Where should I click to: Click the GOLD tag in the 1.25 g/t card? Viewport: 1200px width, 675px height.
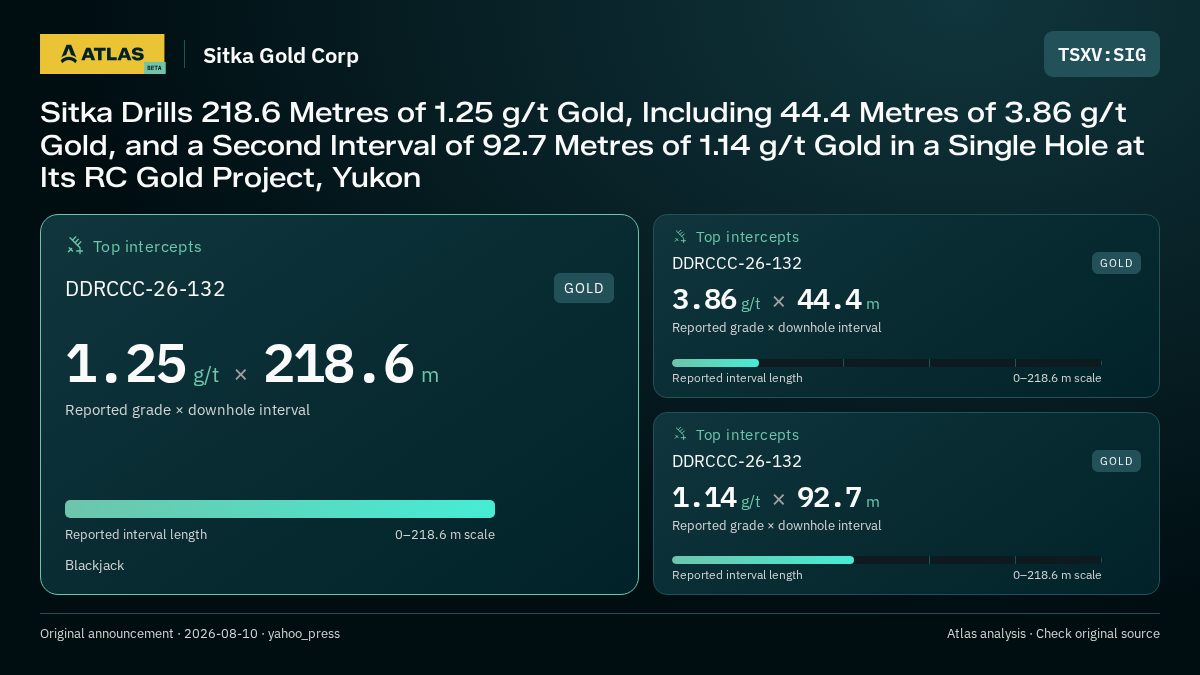coord(584,288)
